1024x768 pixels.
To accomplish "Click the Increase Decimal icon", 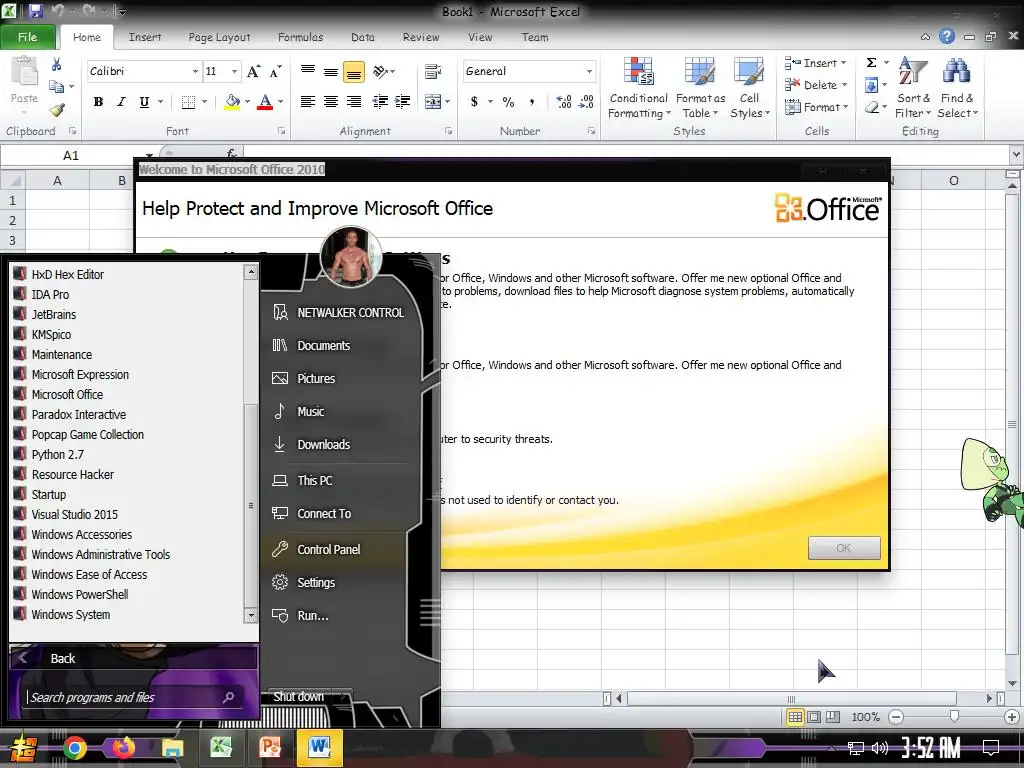I will tap(564, 102).
